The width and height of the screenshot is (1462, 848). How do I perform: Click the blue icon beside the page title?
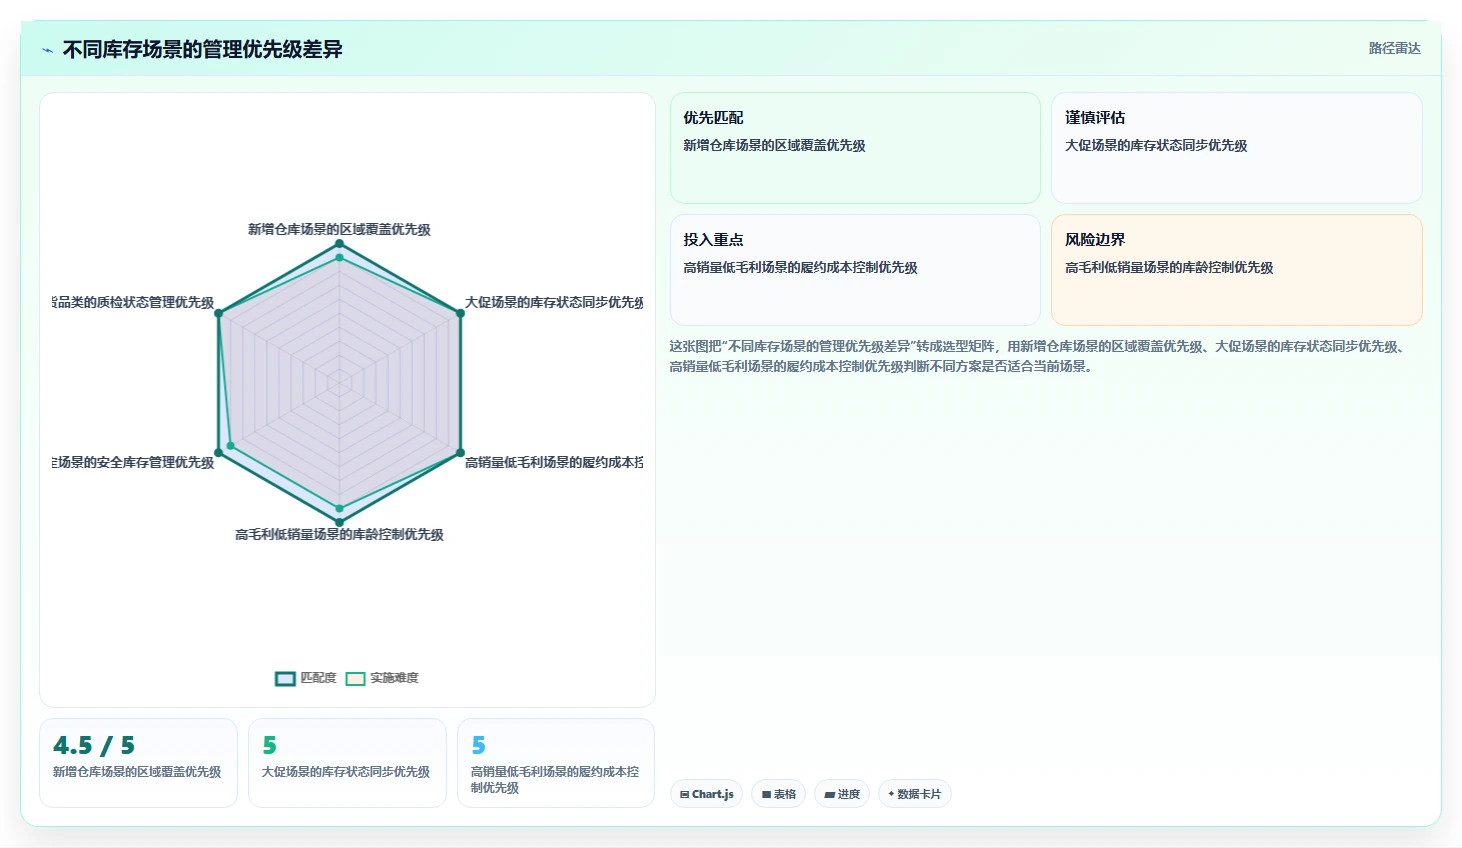[x=47, y=50]
